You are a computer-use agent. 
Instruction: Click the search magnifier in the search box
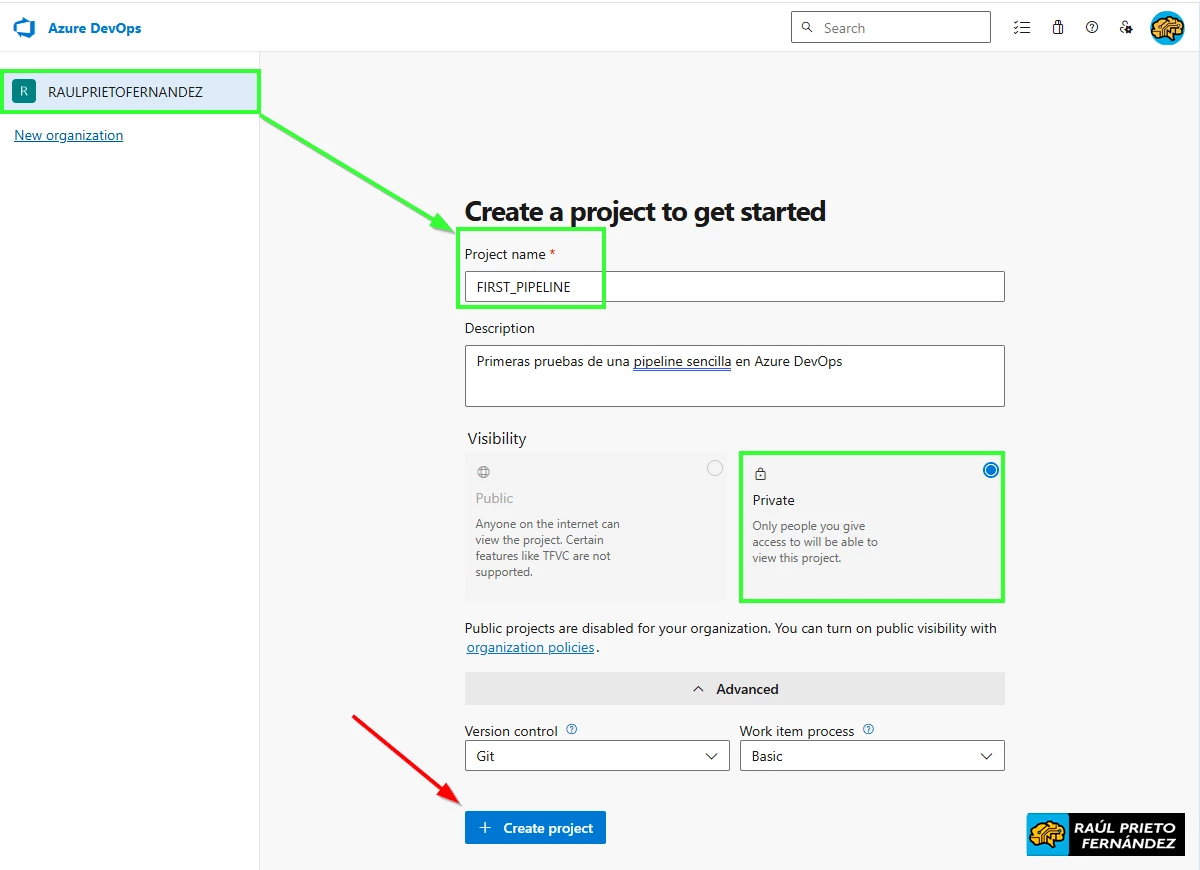pyautogui.click(x=807, y=27)
